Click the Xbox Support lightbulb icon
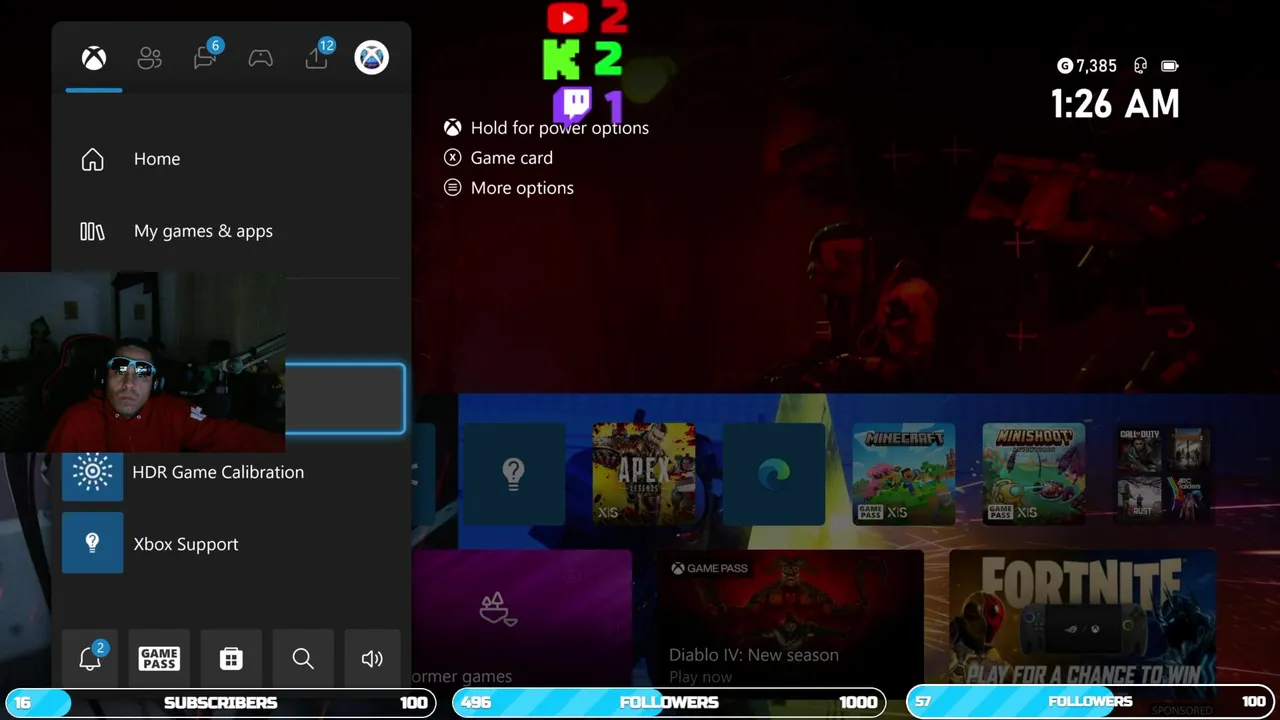The height and width of the screenshot is (720, 1280). (92, 543)
